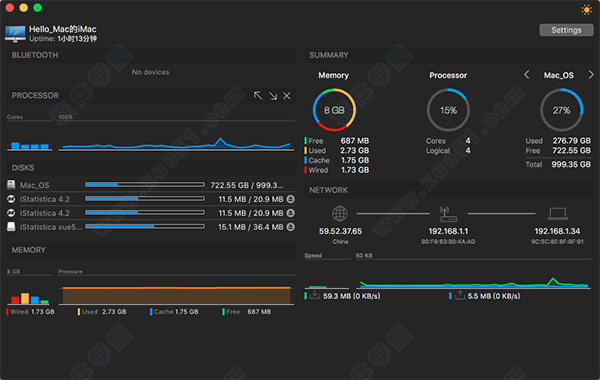Click the Hello_Mac的iMac computer name

coord(63,29)
